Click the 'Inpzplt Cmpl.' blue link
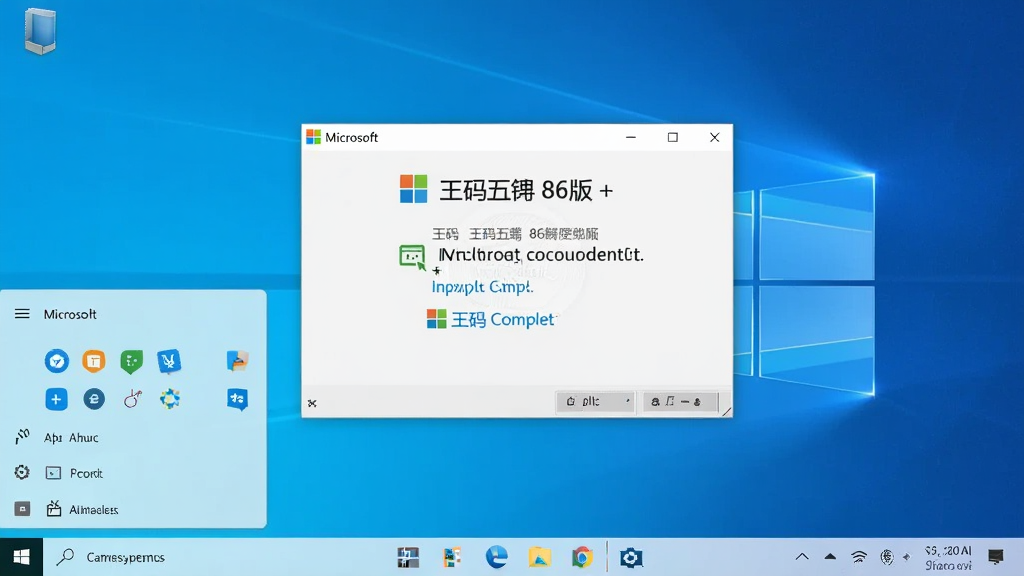The image size is (1024, 576). point(482,287)
